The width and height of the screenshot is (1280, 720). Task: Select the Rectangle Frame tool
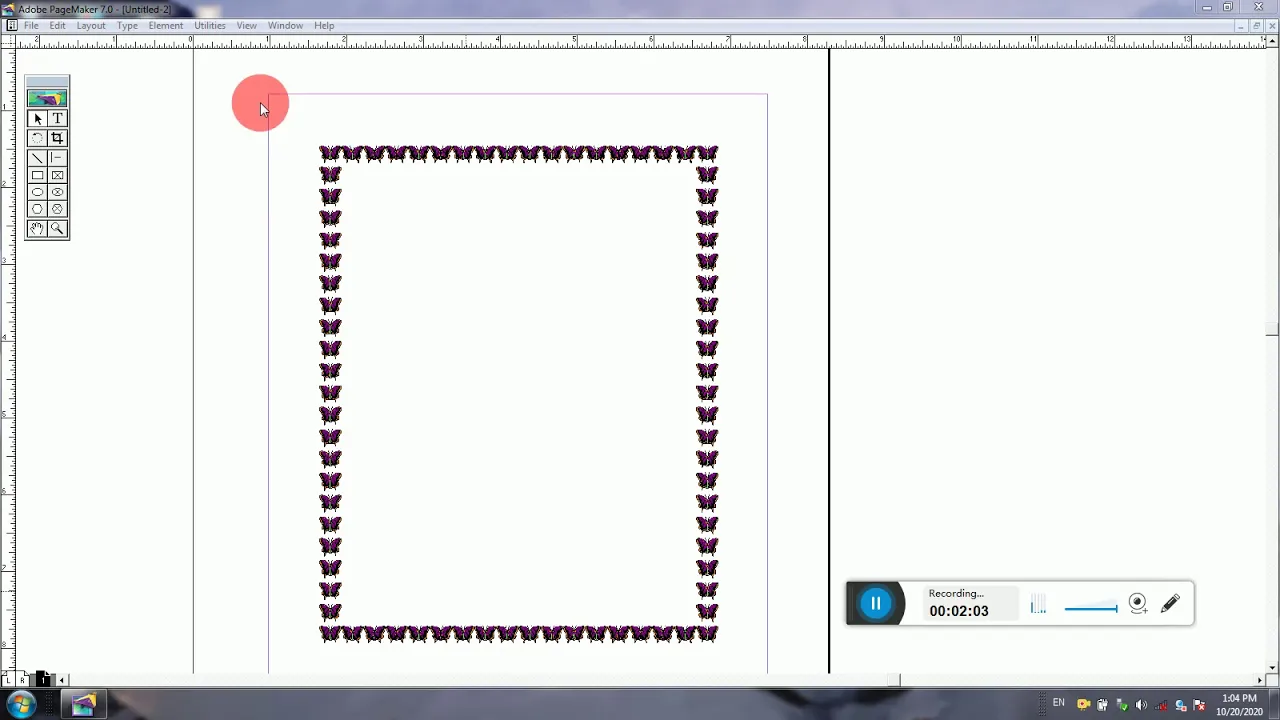coord(57,175)
